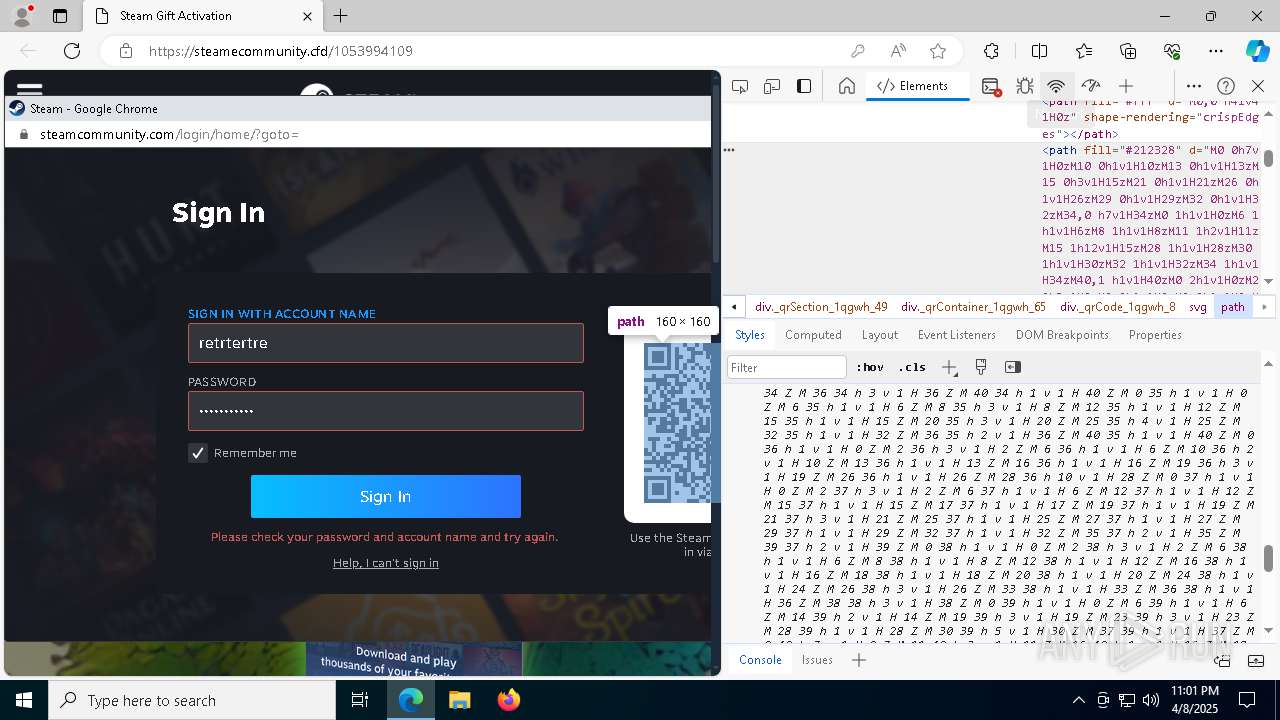1280x720 pixels.
Task: Close the DevTools panel
Action: click(x=1258, y=86)
